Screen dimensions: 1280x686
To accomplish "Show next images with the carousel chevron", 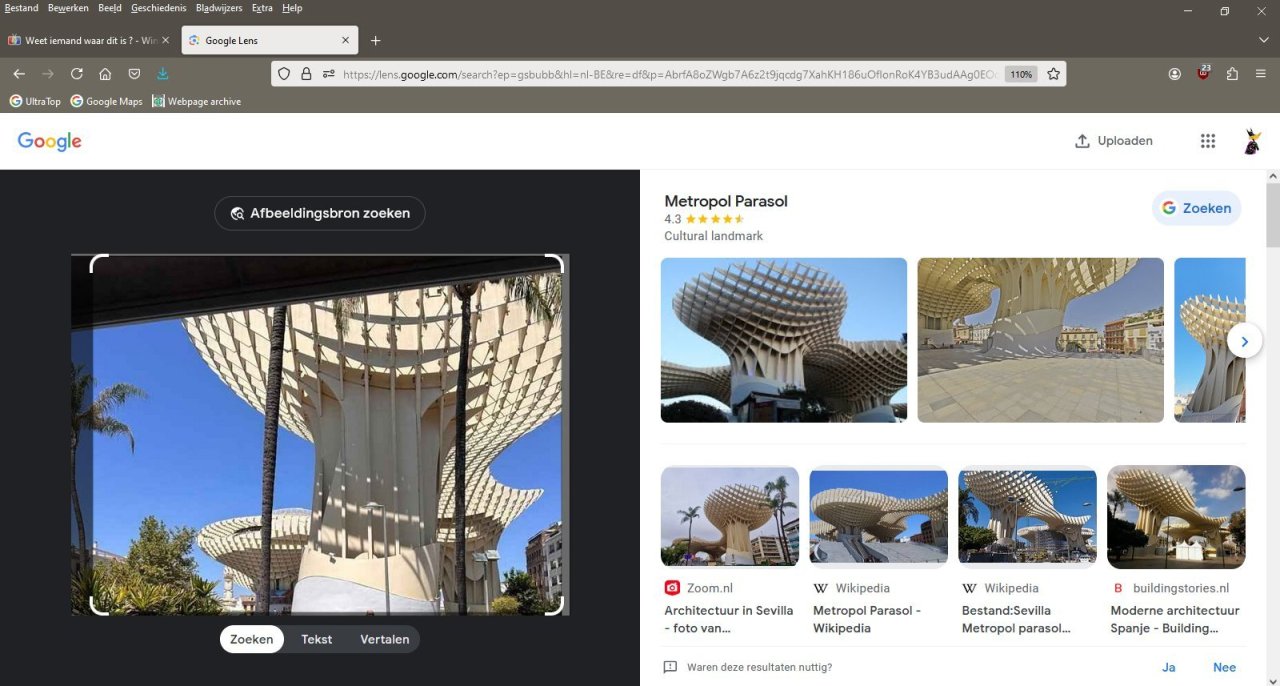I will pos(1244,341).
